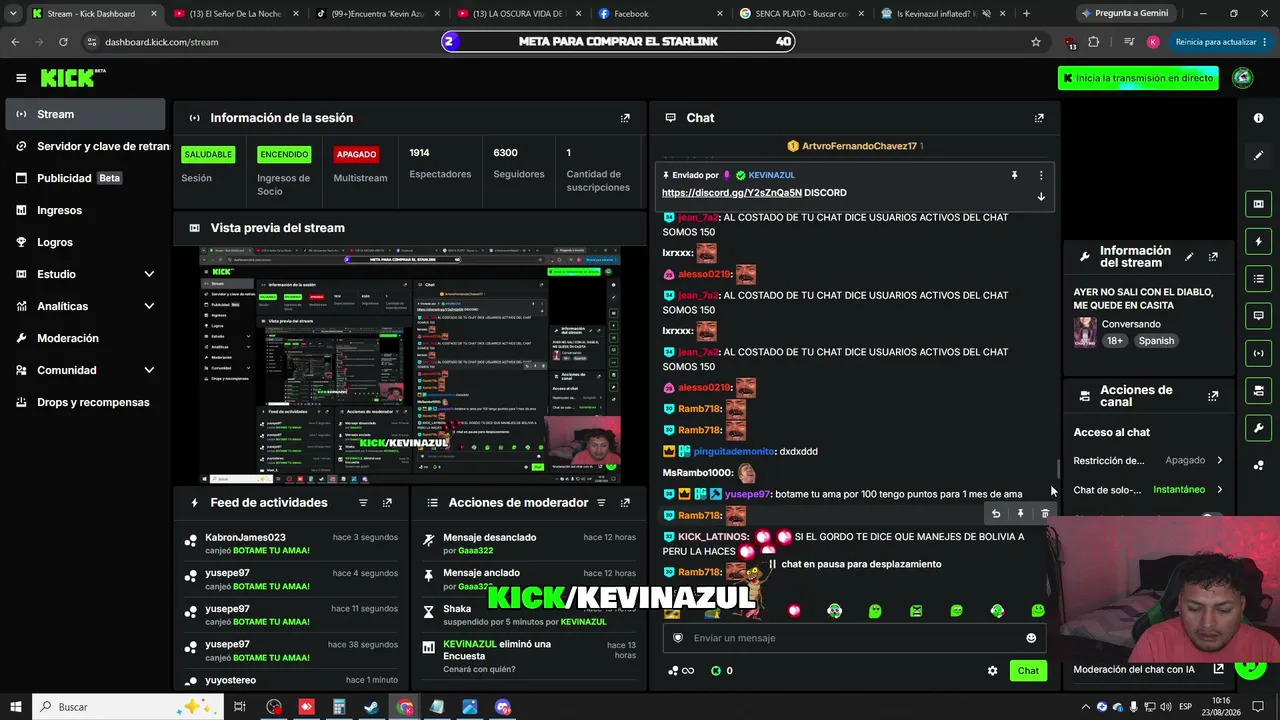1280x720 pixels.
Task: Edit Información del stream with the pencil
Action: (x=1189, y=257)
